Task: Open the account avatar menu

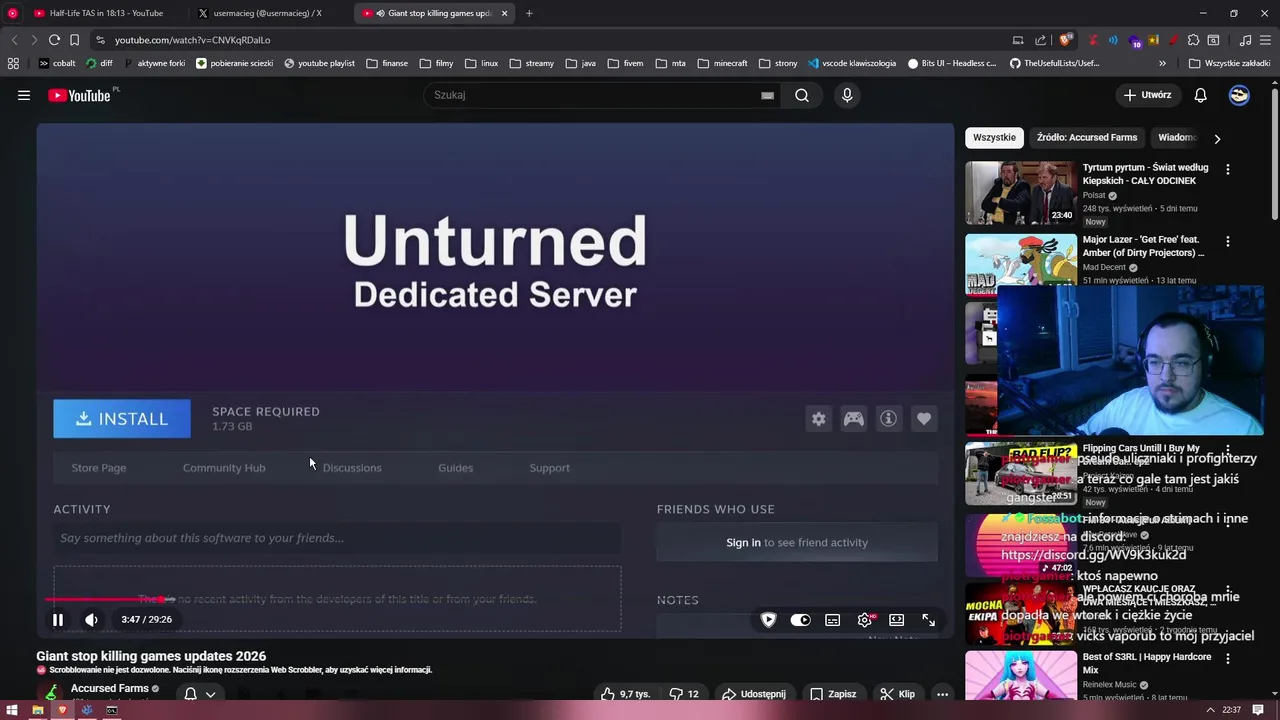Action: click(1239, 95)
